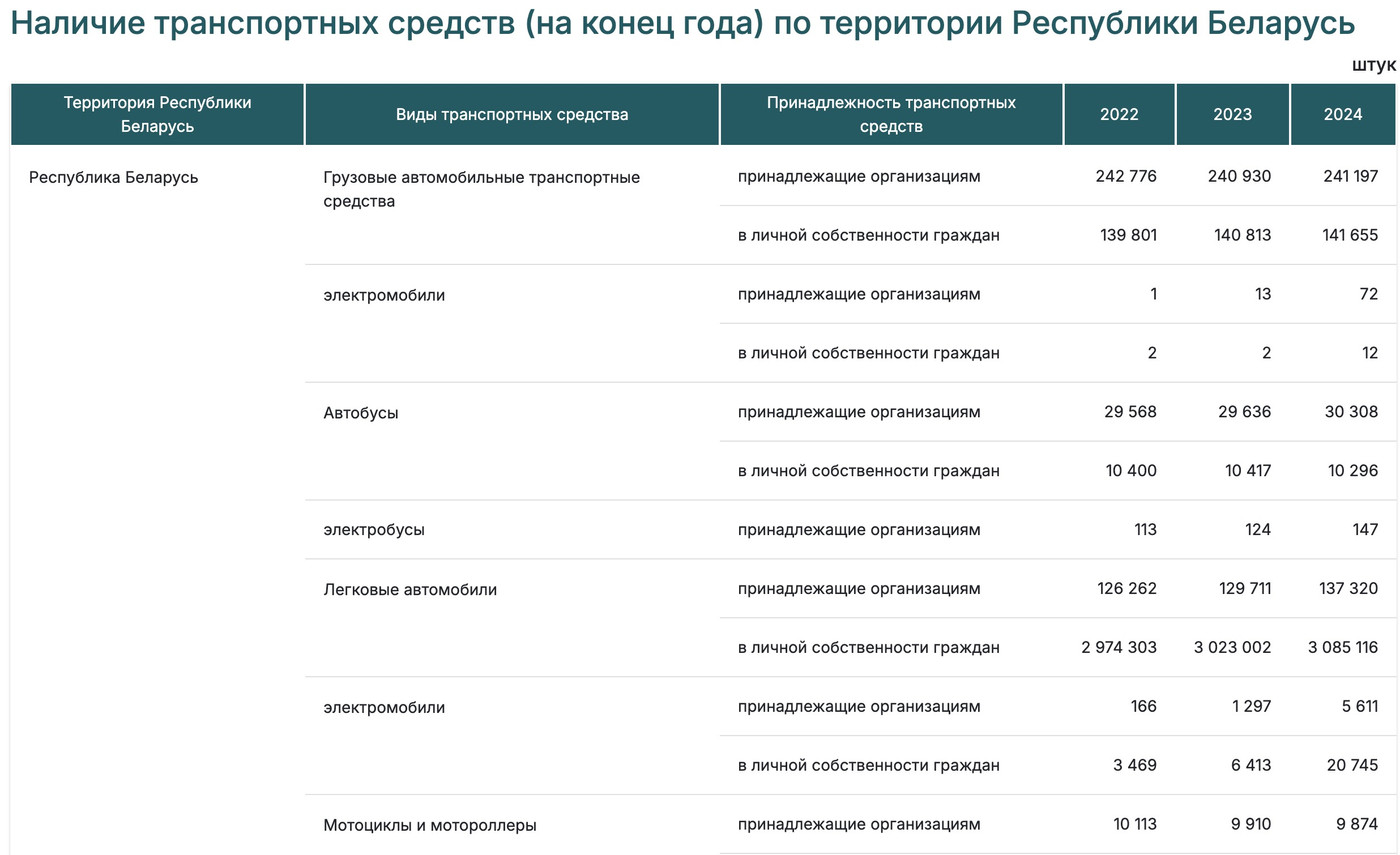Select the 'Виды транспортных средства' column header
The width and height of the screenshot is (1400, 855).
(512, 114)
